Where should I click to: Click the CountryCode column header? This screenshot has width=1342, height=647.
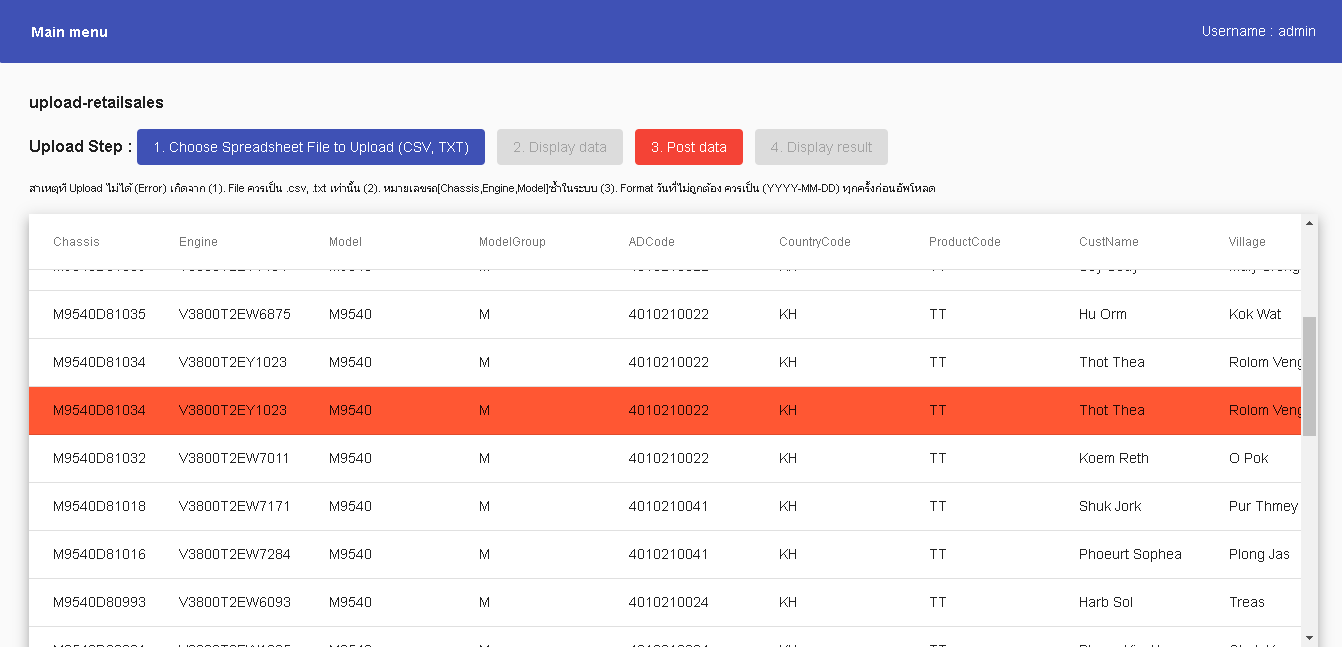point(815,241)
